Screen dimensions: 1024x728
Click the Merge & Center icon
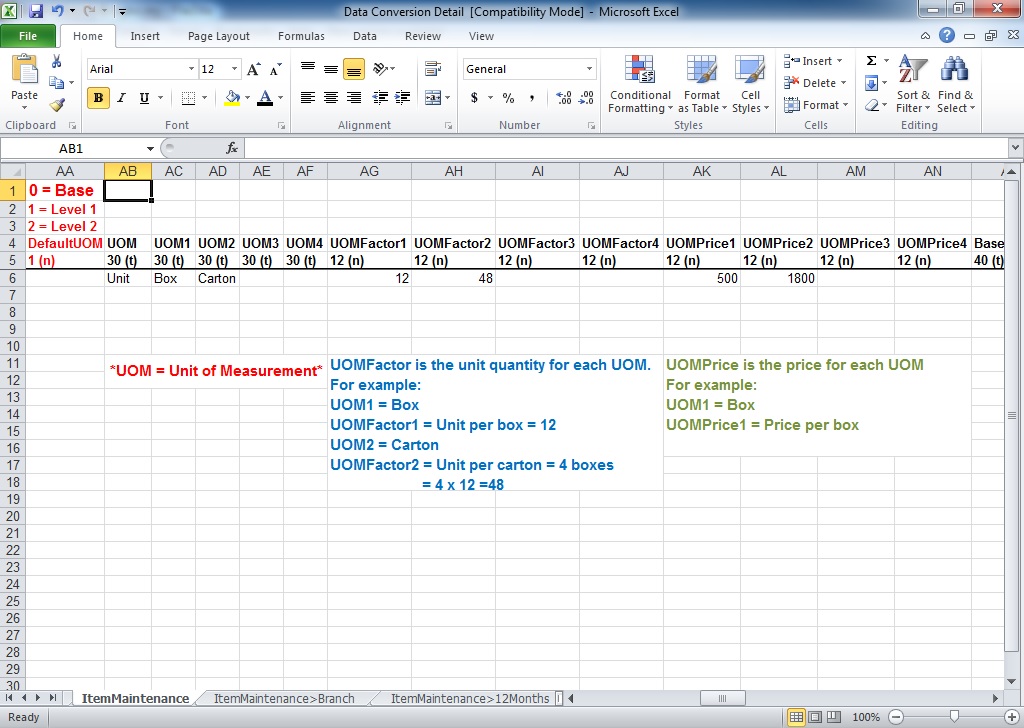[433, 98]
